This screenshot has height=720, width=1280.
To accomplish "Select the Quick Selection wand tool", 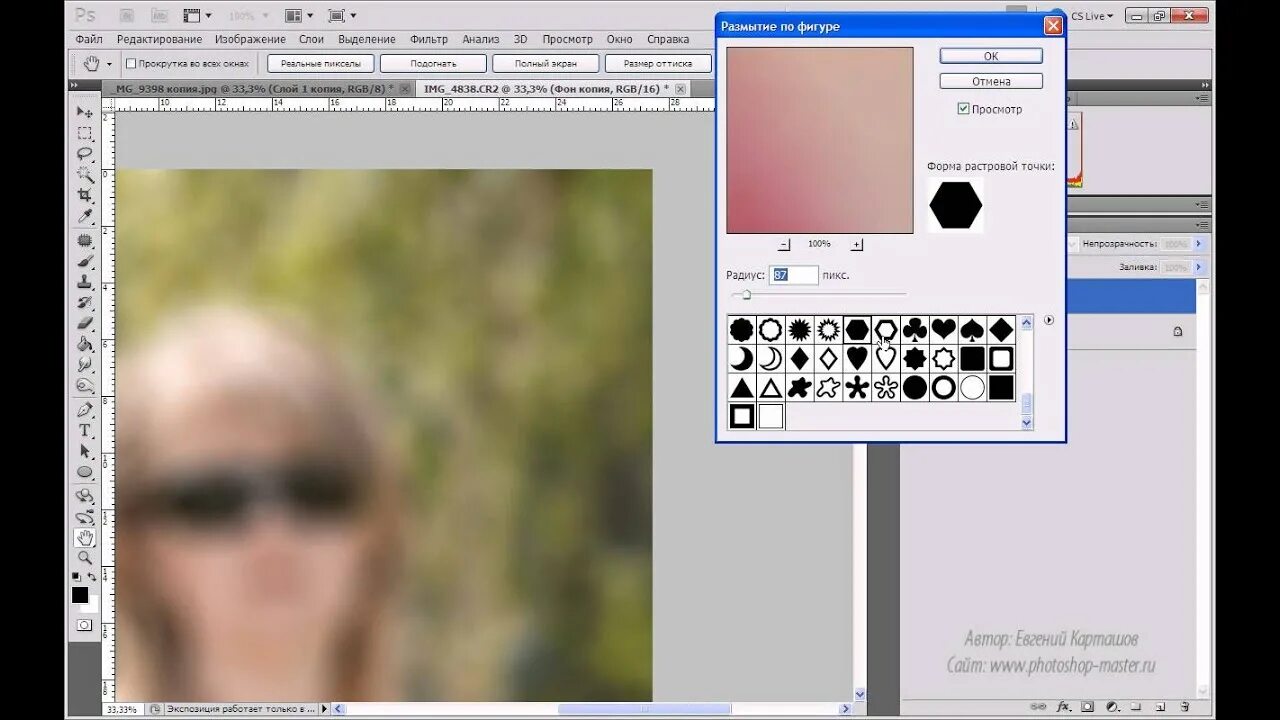I will 84,174.
